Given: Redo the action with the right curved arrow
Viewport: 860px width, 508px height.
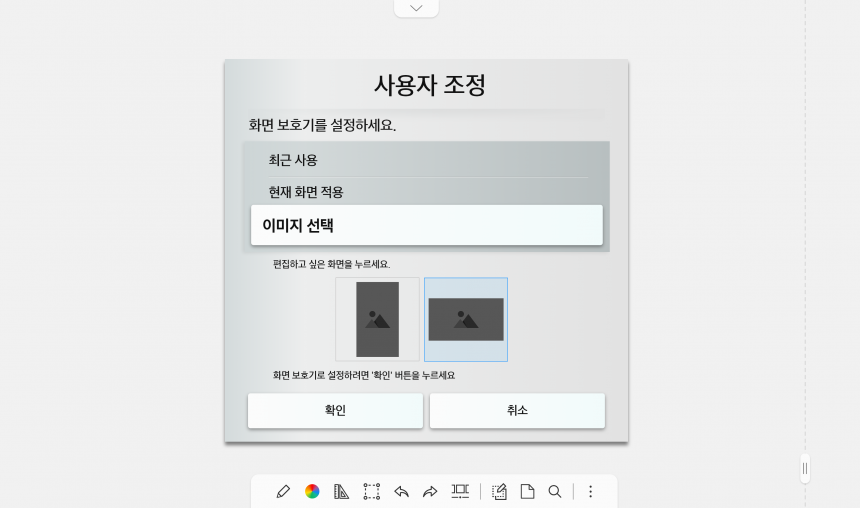Looking at the screenshot, I should click(x=430, y=491).
